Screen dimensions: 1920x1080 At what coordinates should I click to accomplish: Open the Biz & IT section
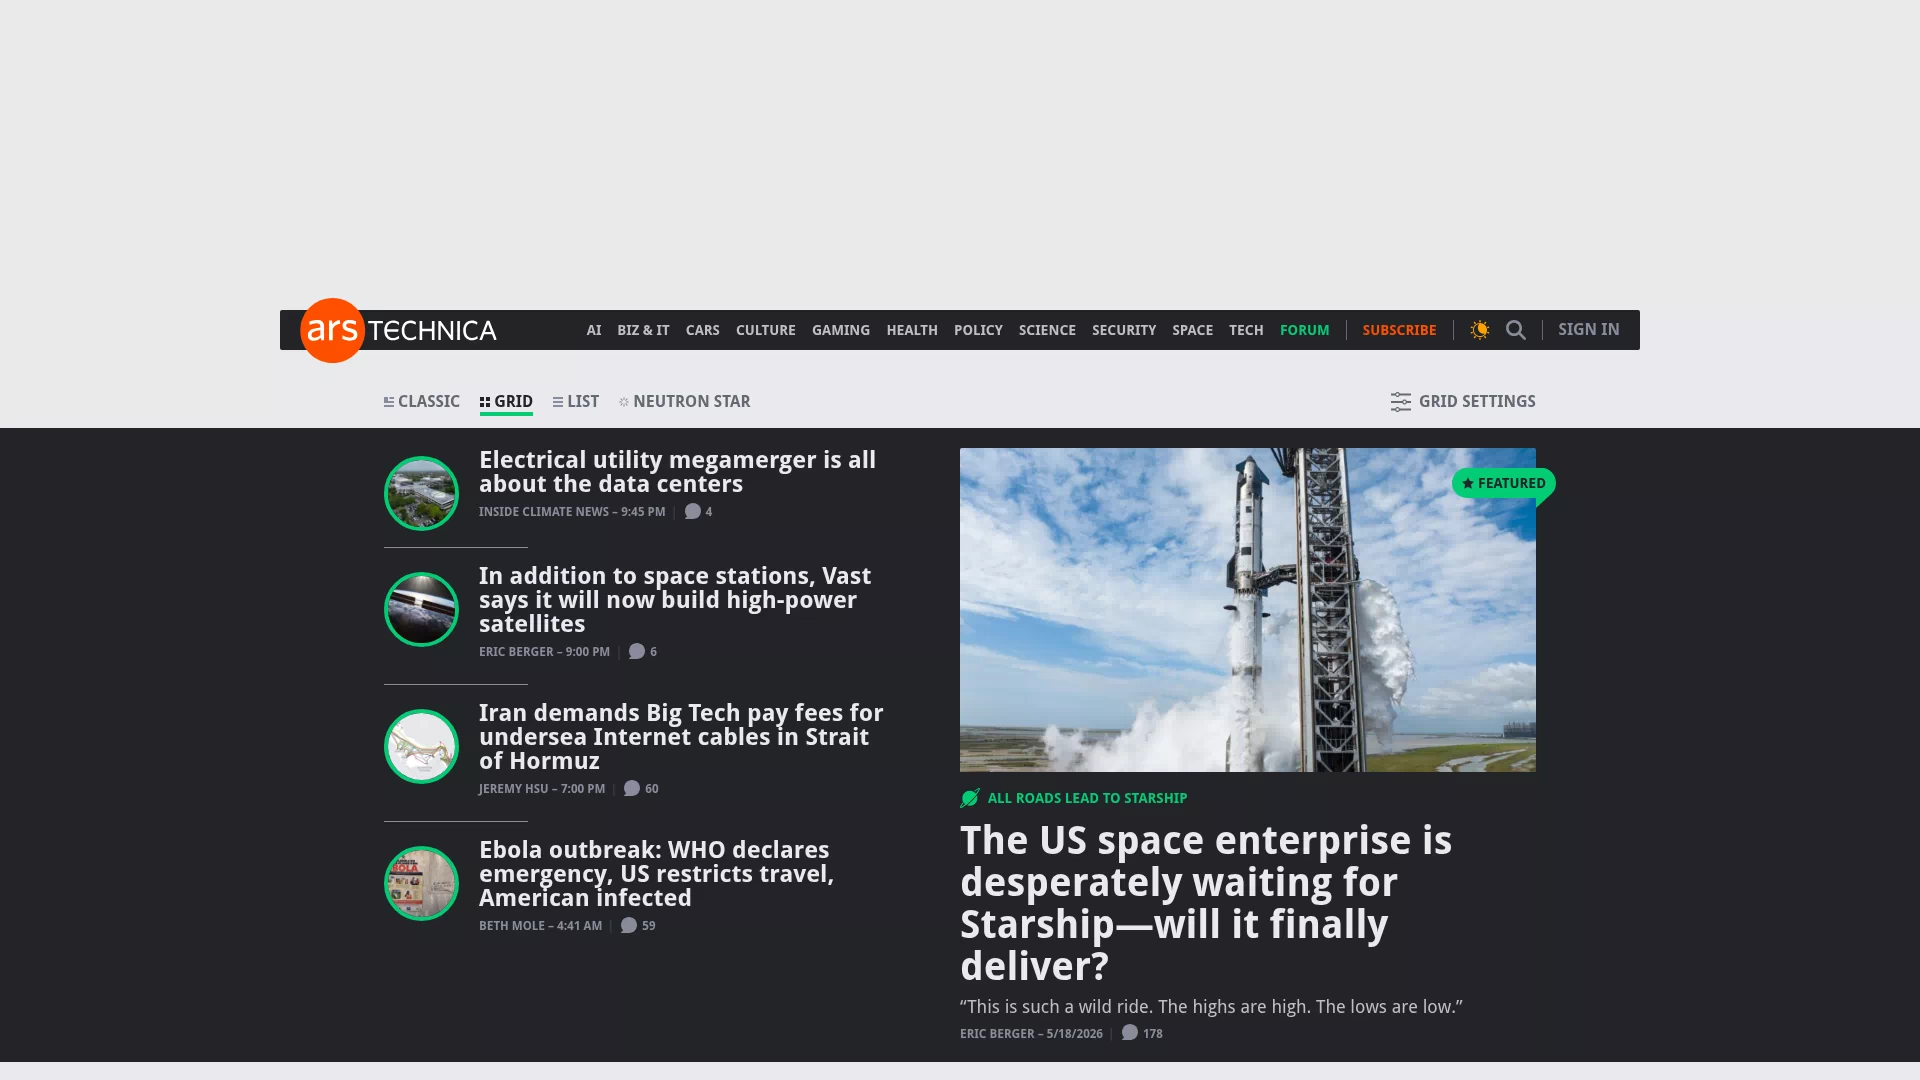[643, 330]
